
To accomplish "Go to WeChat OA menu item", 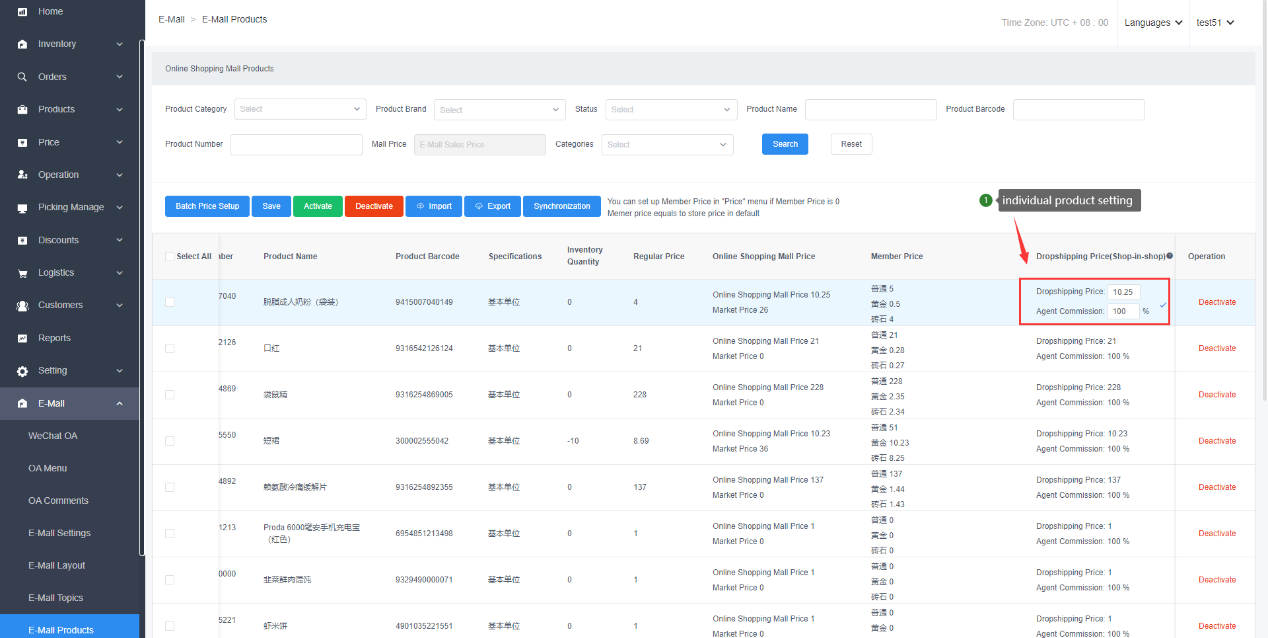I will point(52,436).
